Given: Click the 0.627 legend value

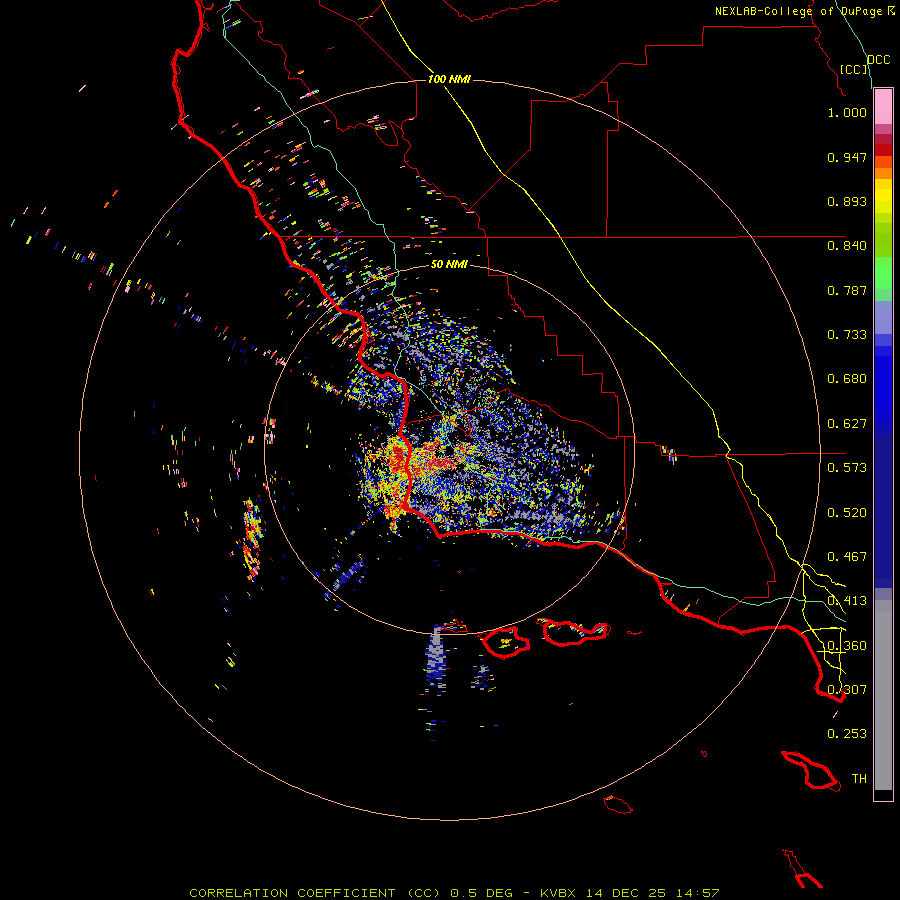Looking at the screenshot, I should tap(847, 424).
